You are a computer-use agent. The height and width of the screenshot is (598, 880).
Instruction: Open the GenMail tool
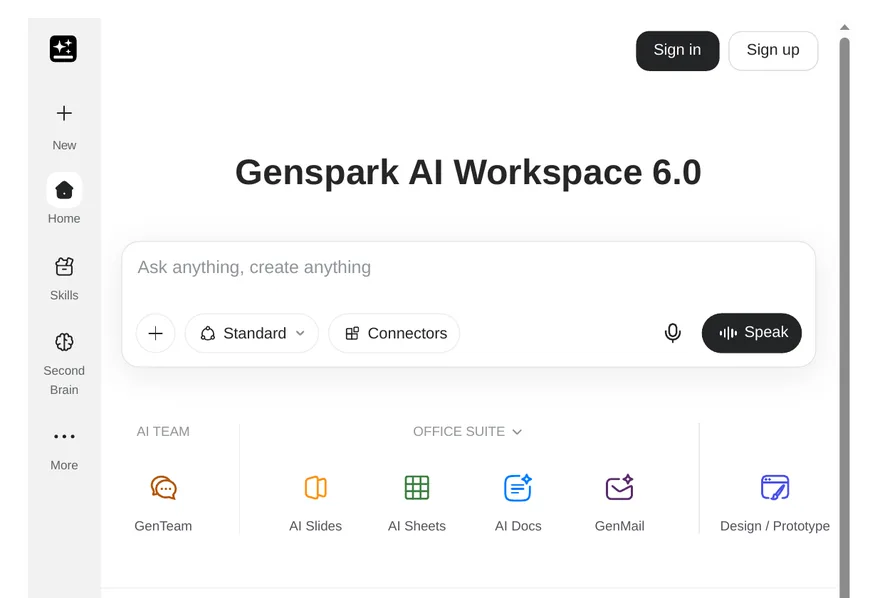coord(620,503)
